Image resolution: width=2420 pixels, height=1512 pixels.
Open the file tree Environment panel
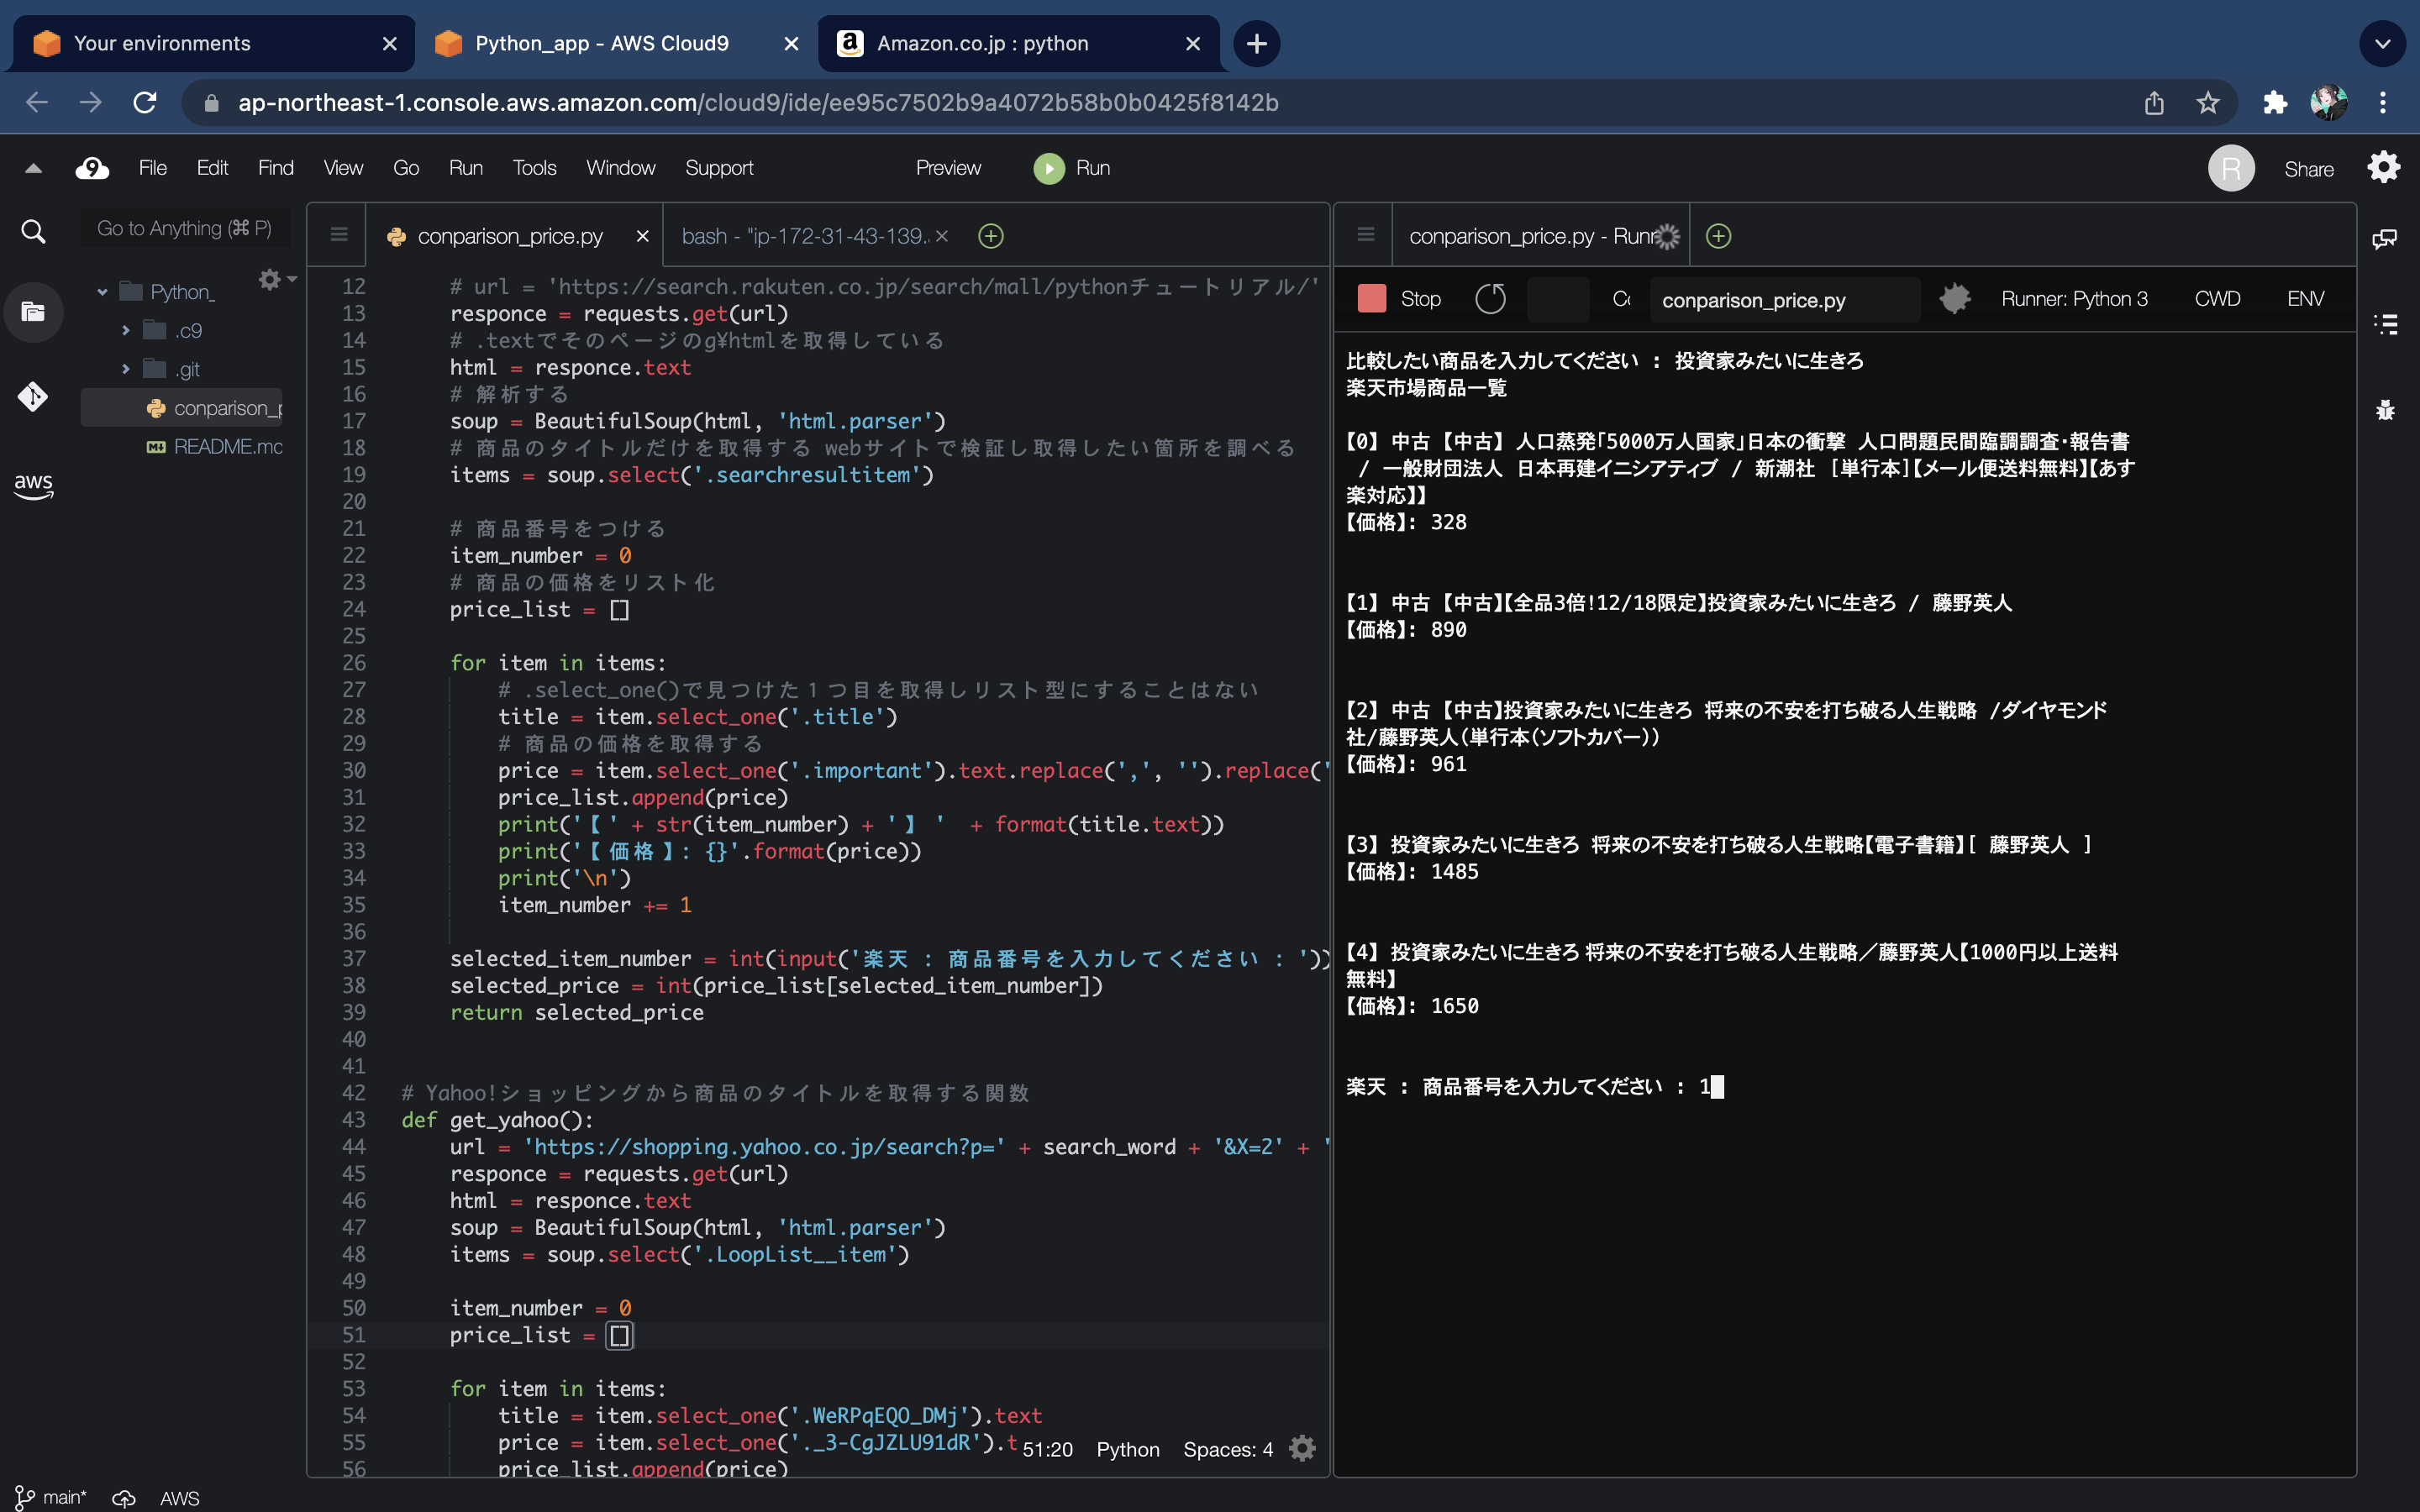pyautogui.click(x=33, y=312)
